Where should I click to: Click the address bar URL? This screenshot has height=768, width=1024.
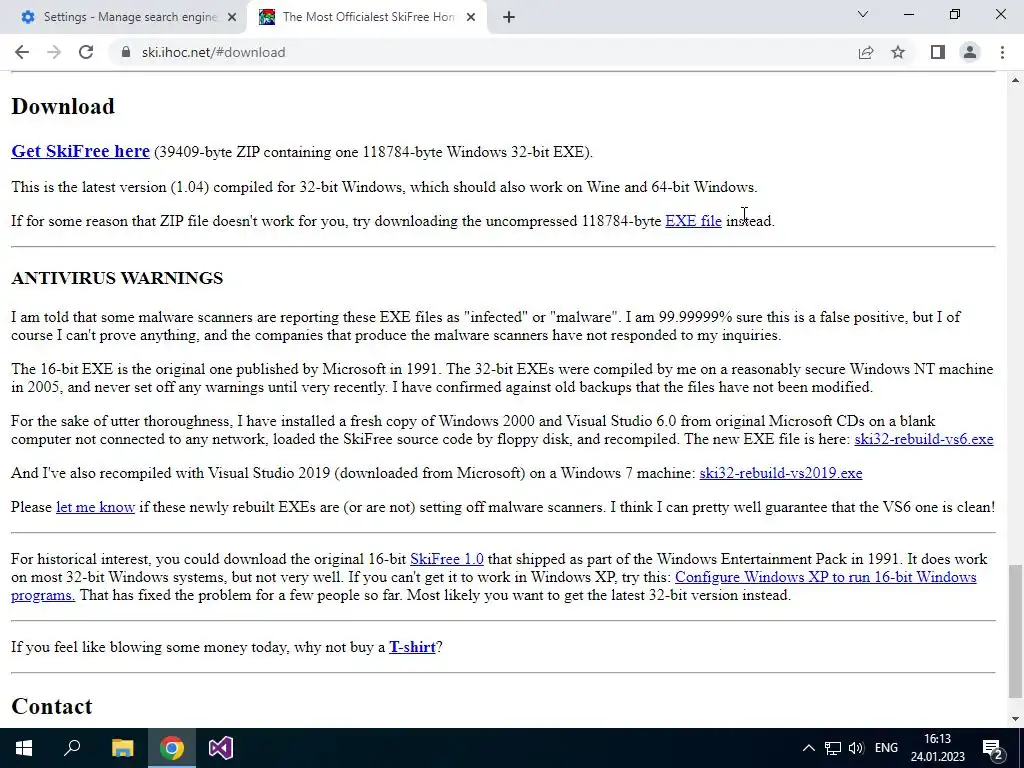(x=214, y=52)
